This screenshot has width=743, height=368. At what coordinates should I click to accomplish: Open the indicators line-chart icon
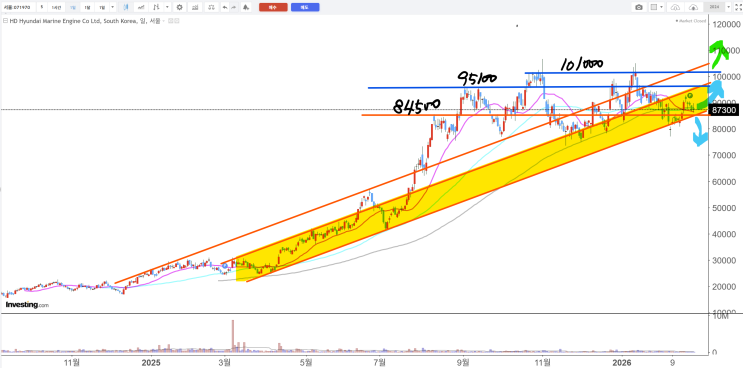[141, 7]
